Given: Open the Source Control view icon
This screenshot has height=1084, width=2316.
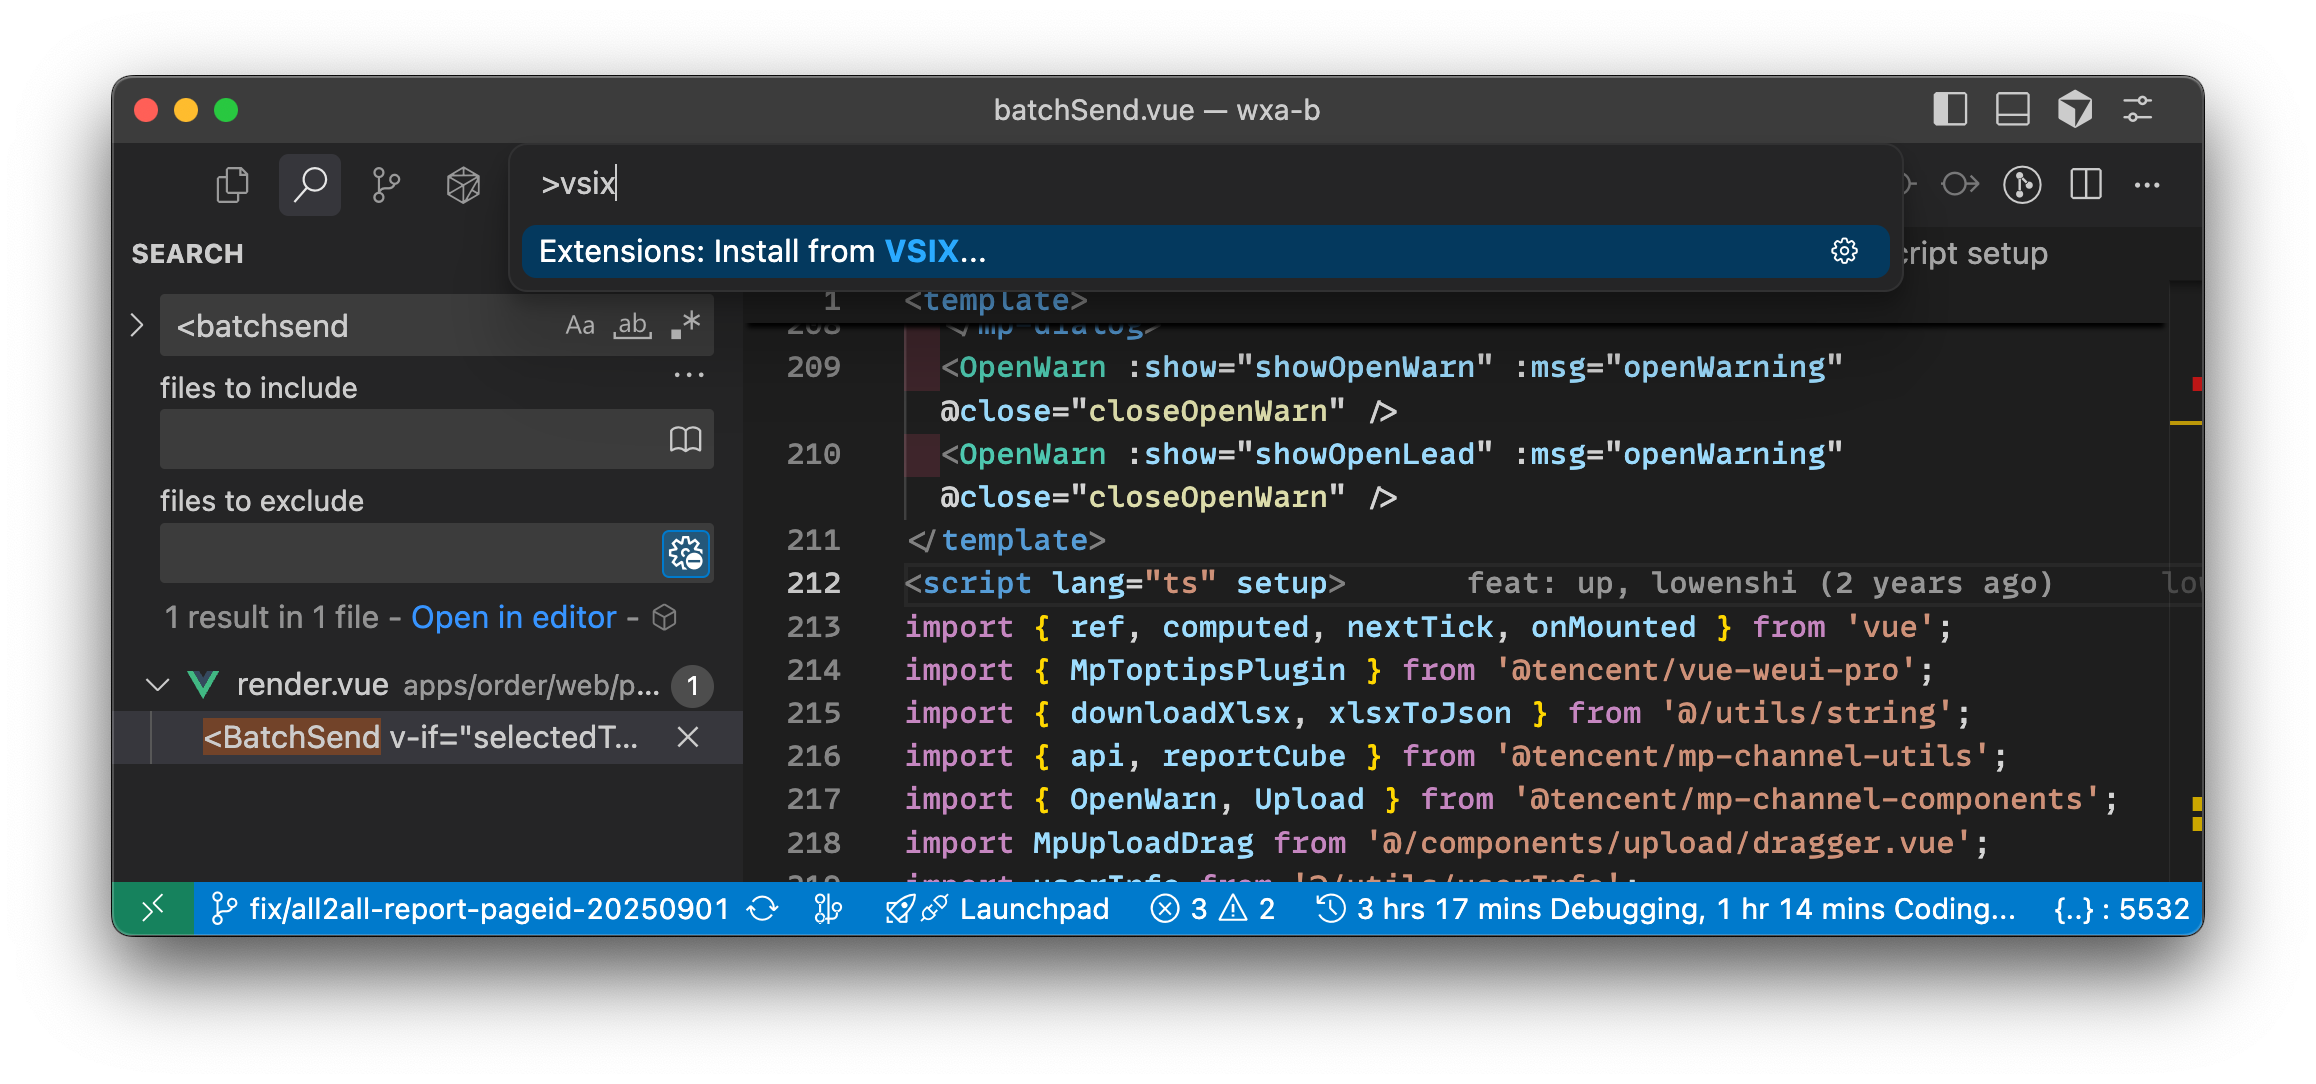Looking at the screenshot, I should click(386, 185).
